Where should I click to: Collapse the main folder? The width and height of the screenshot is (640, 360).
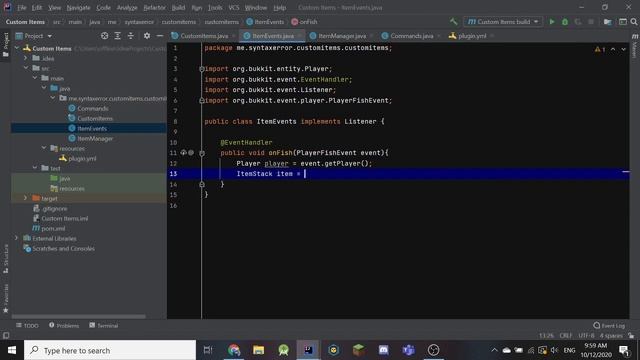[35, 78]
